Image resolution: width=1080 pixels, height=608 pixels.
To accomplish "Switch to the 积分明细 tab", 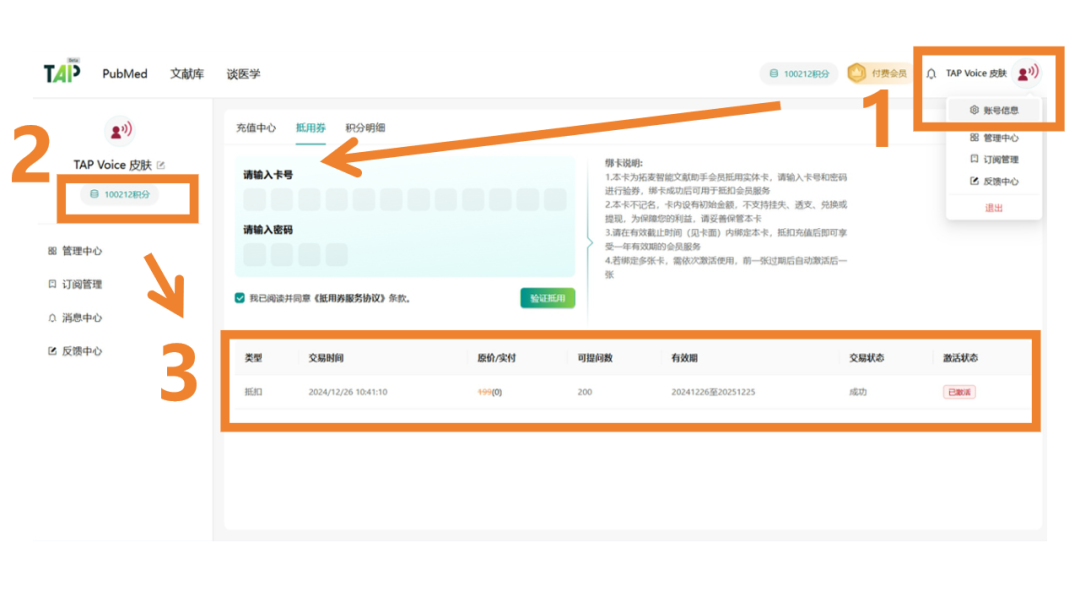I will [x=365, y=128].
